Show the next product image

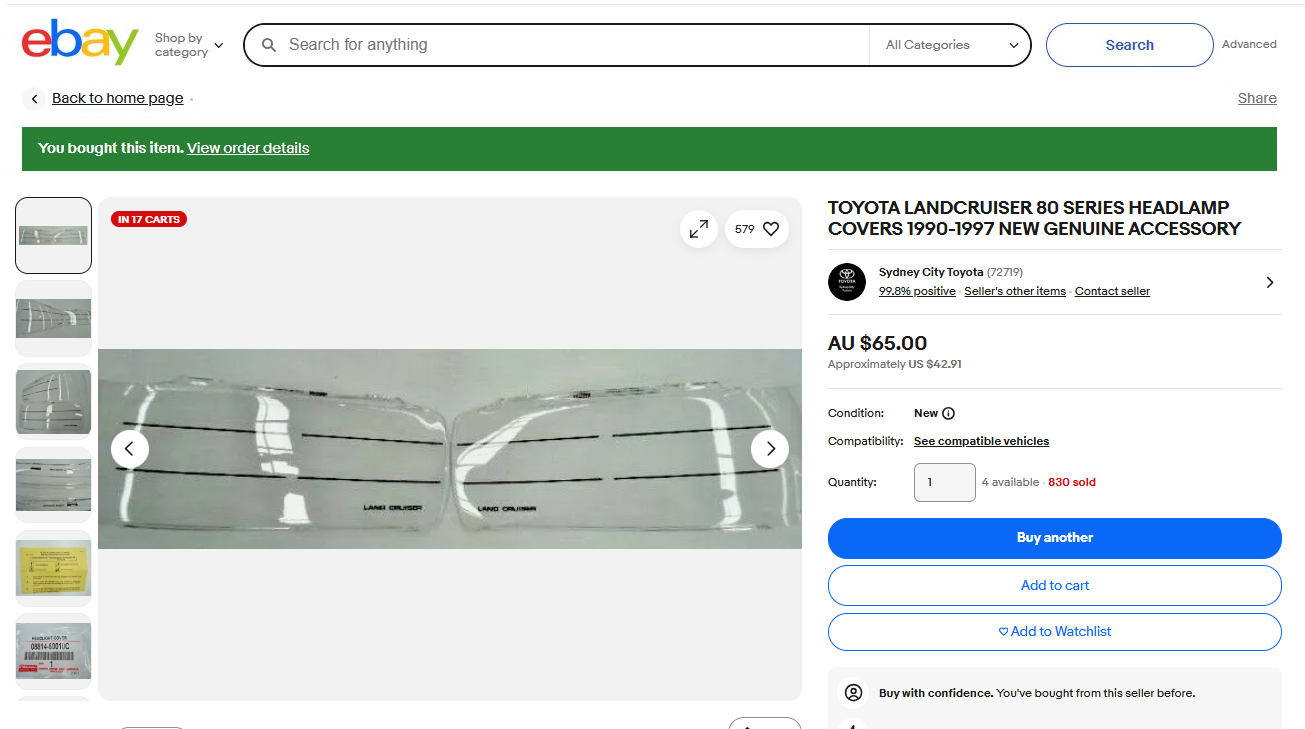(769, 449)
